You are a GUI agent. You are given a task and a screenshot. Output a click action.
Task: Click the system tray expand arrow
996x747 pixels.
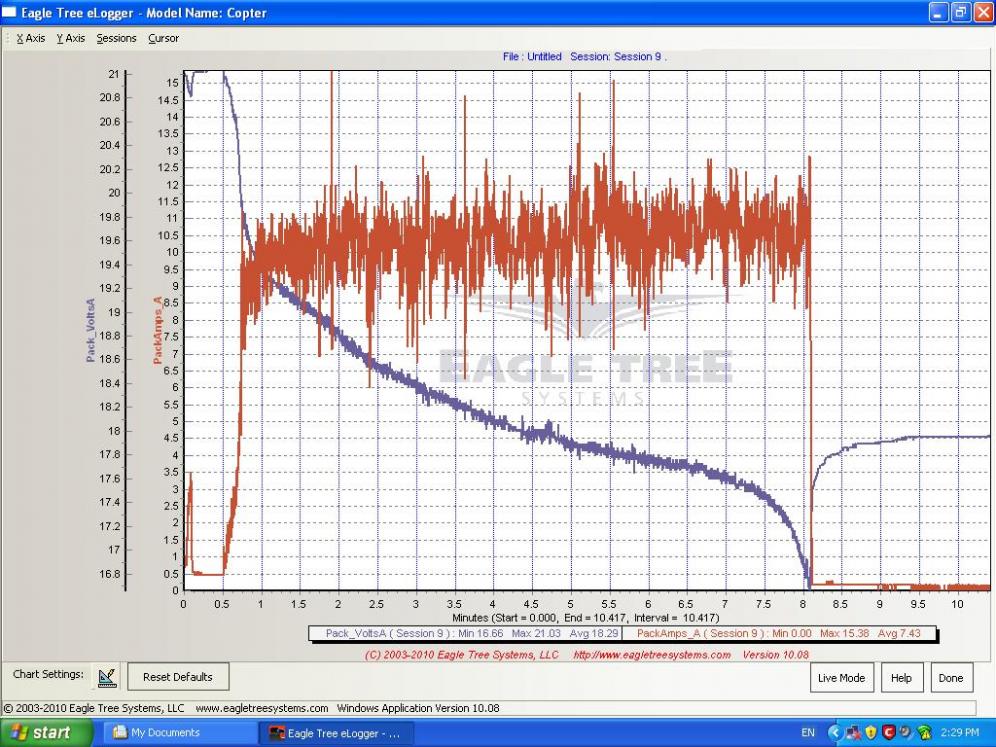836,733
